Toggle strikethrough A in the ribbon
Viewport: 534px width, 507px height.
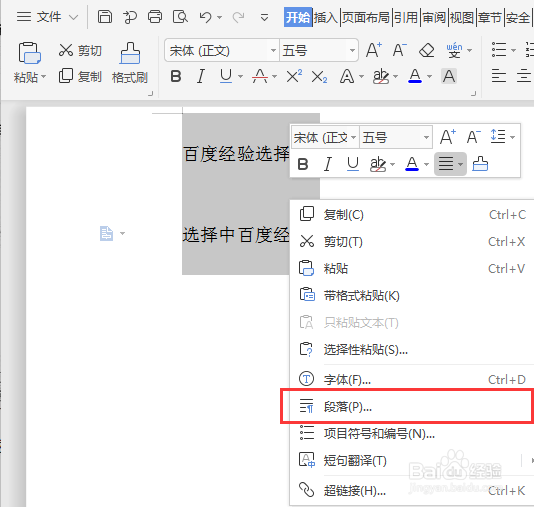coord(260,76)
